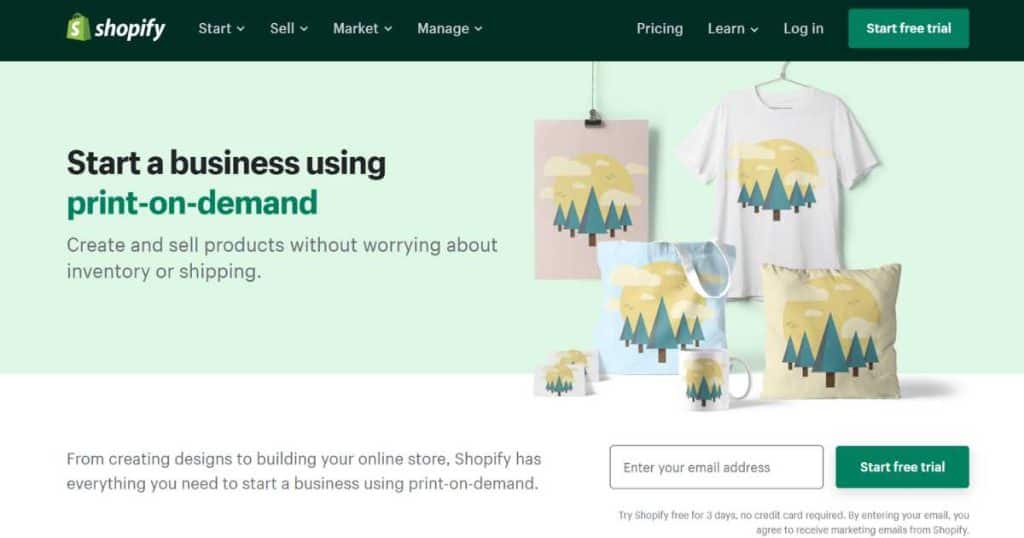Image resolution: width=1024 pixels, height=538 pixels.
Task: Select the printed mug image
Action: (713, 377)
